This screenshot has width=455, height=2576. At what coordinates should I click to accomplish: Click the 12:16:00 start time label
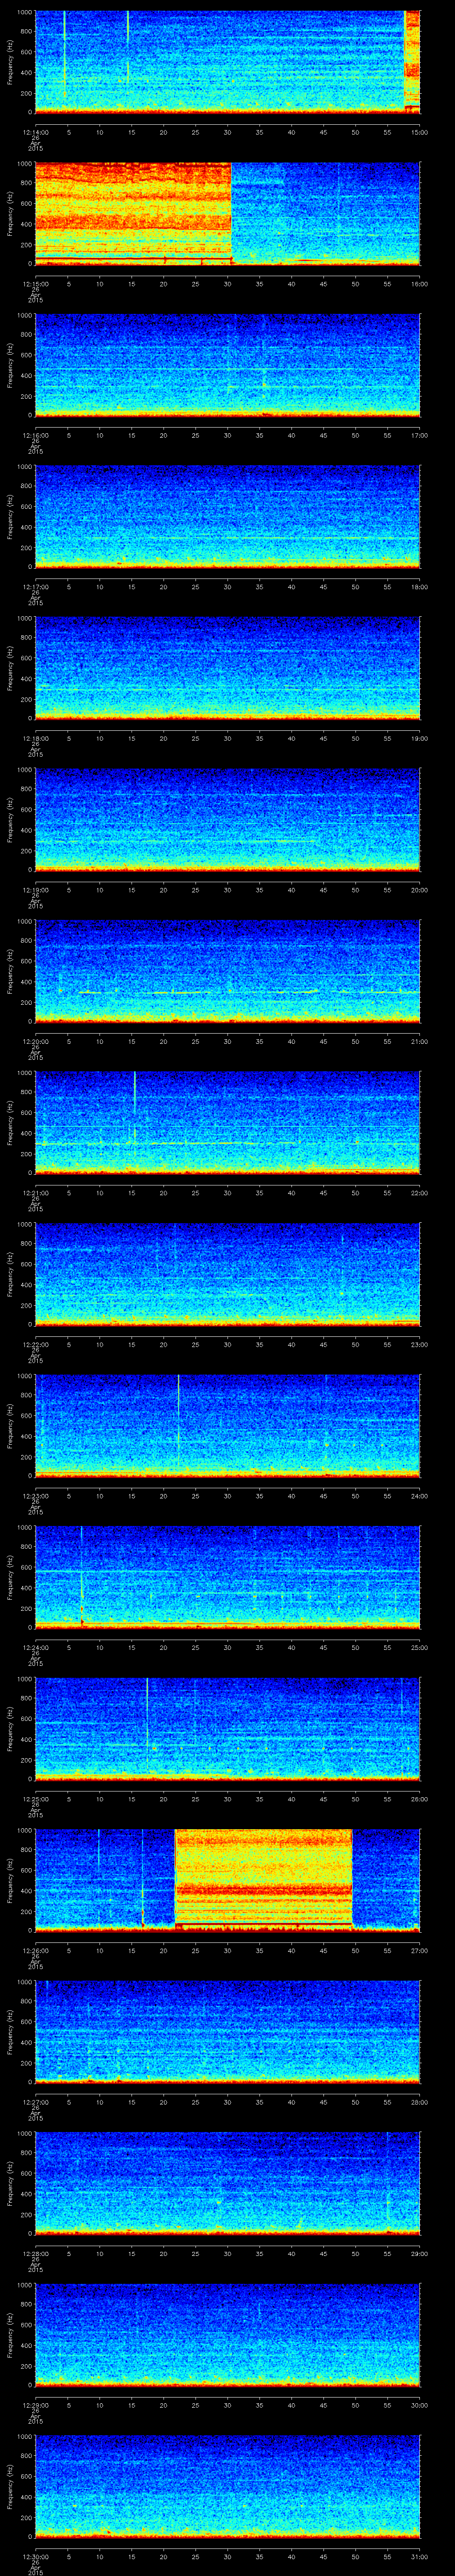point(35,435)
